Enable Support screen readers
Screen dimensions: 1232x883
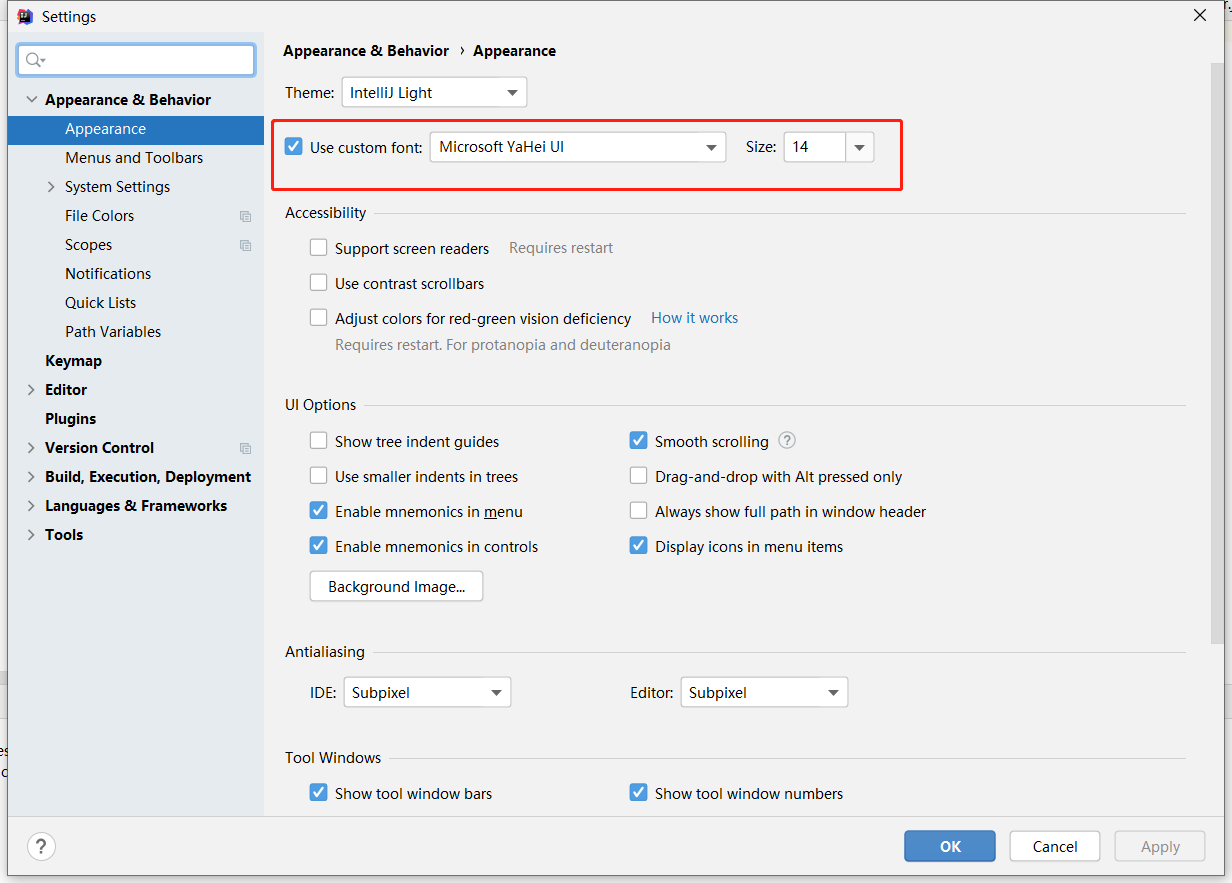click(319, 248)
